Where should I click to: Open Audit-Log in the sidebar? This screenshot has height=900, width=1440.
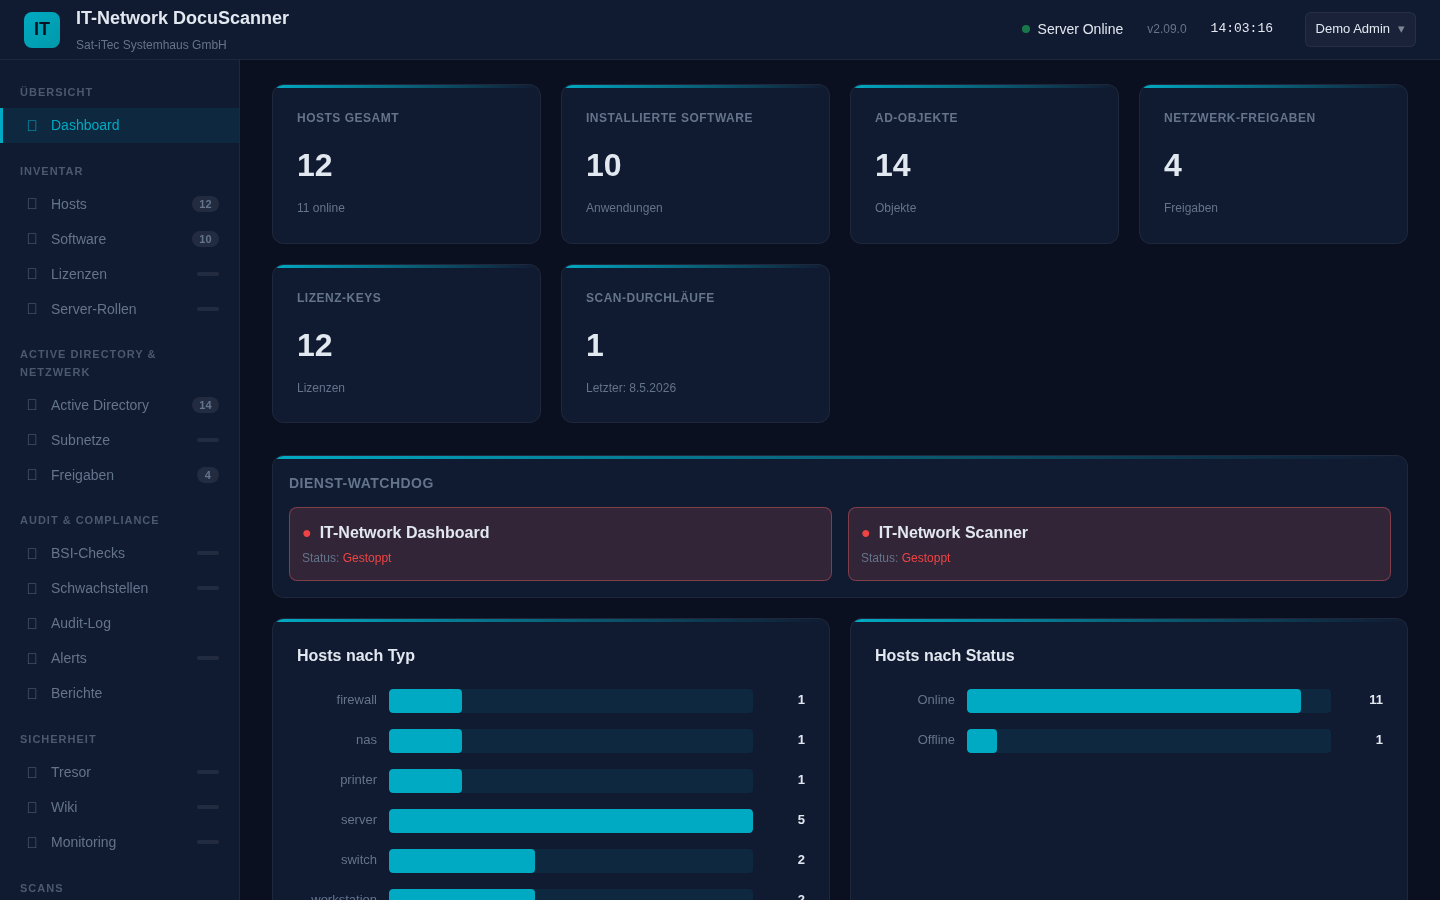click(x=120, y=623)
